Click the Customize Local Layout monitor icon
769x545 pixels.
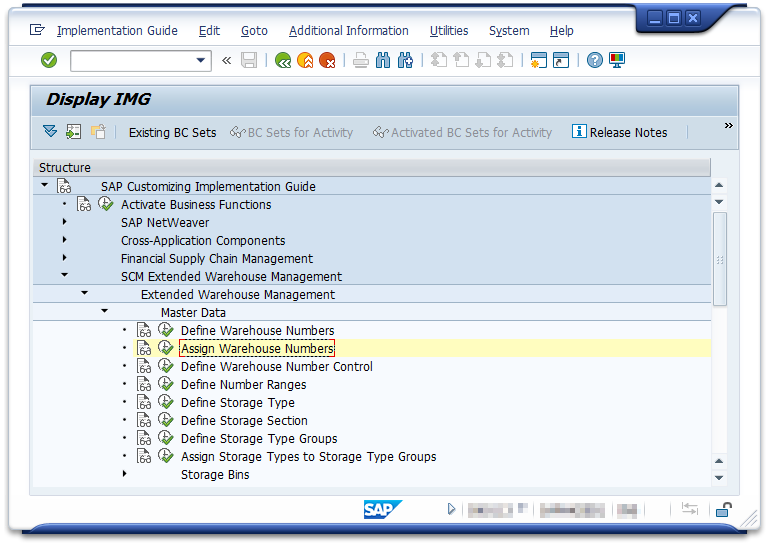pyautogui.click(x=617, y=61)
